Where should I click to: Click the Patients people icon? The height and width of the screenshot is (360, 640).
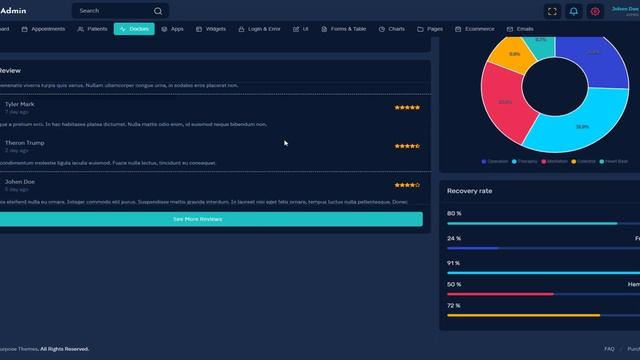(80, 29)
